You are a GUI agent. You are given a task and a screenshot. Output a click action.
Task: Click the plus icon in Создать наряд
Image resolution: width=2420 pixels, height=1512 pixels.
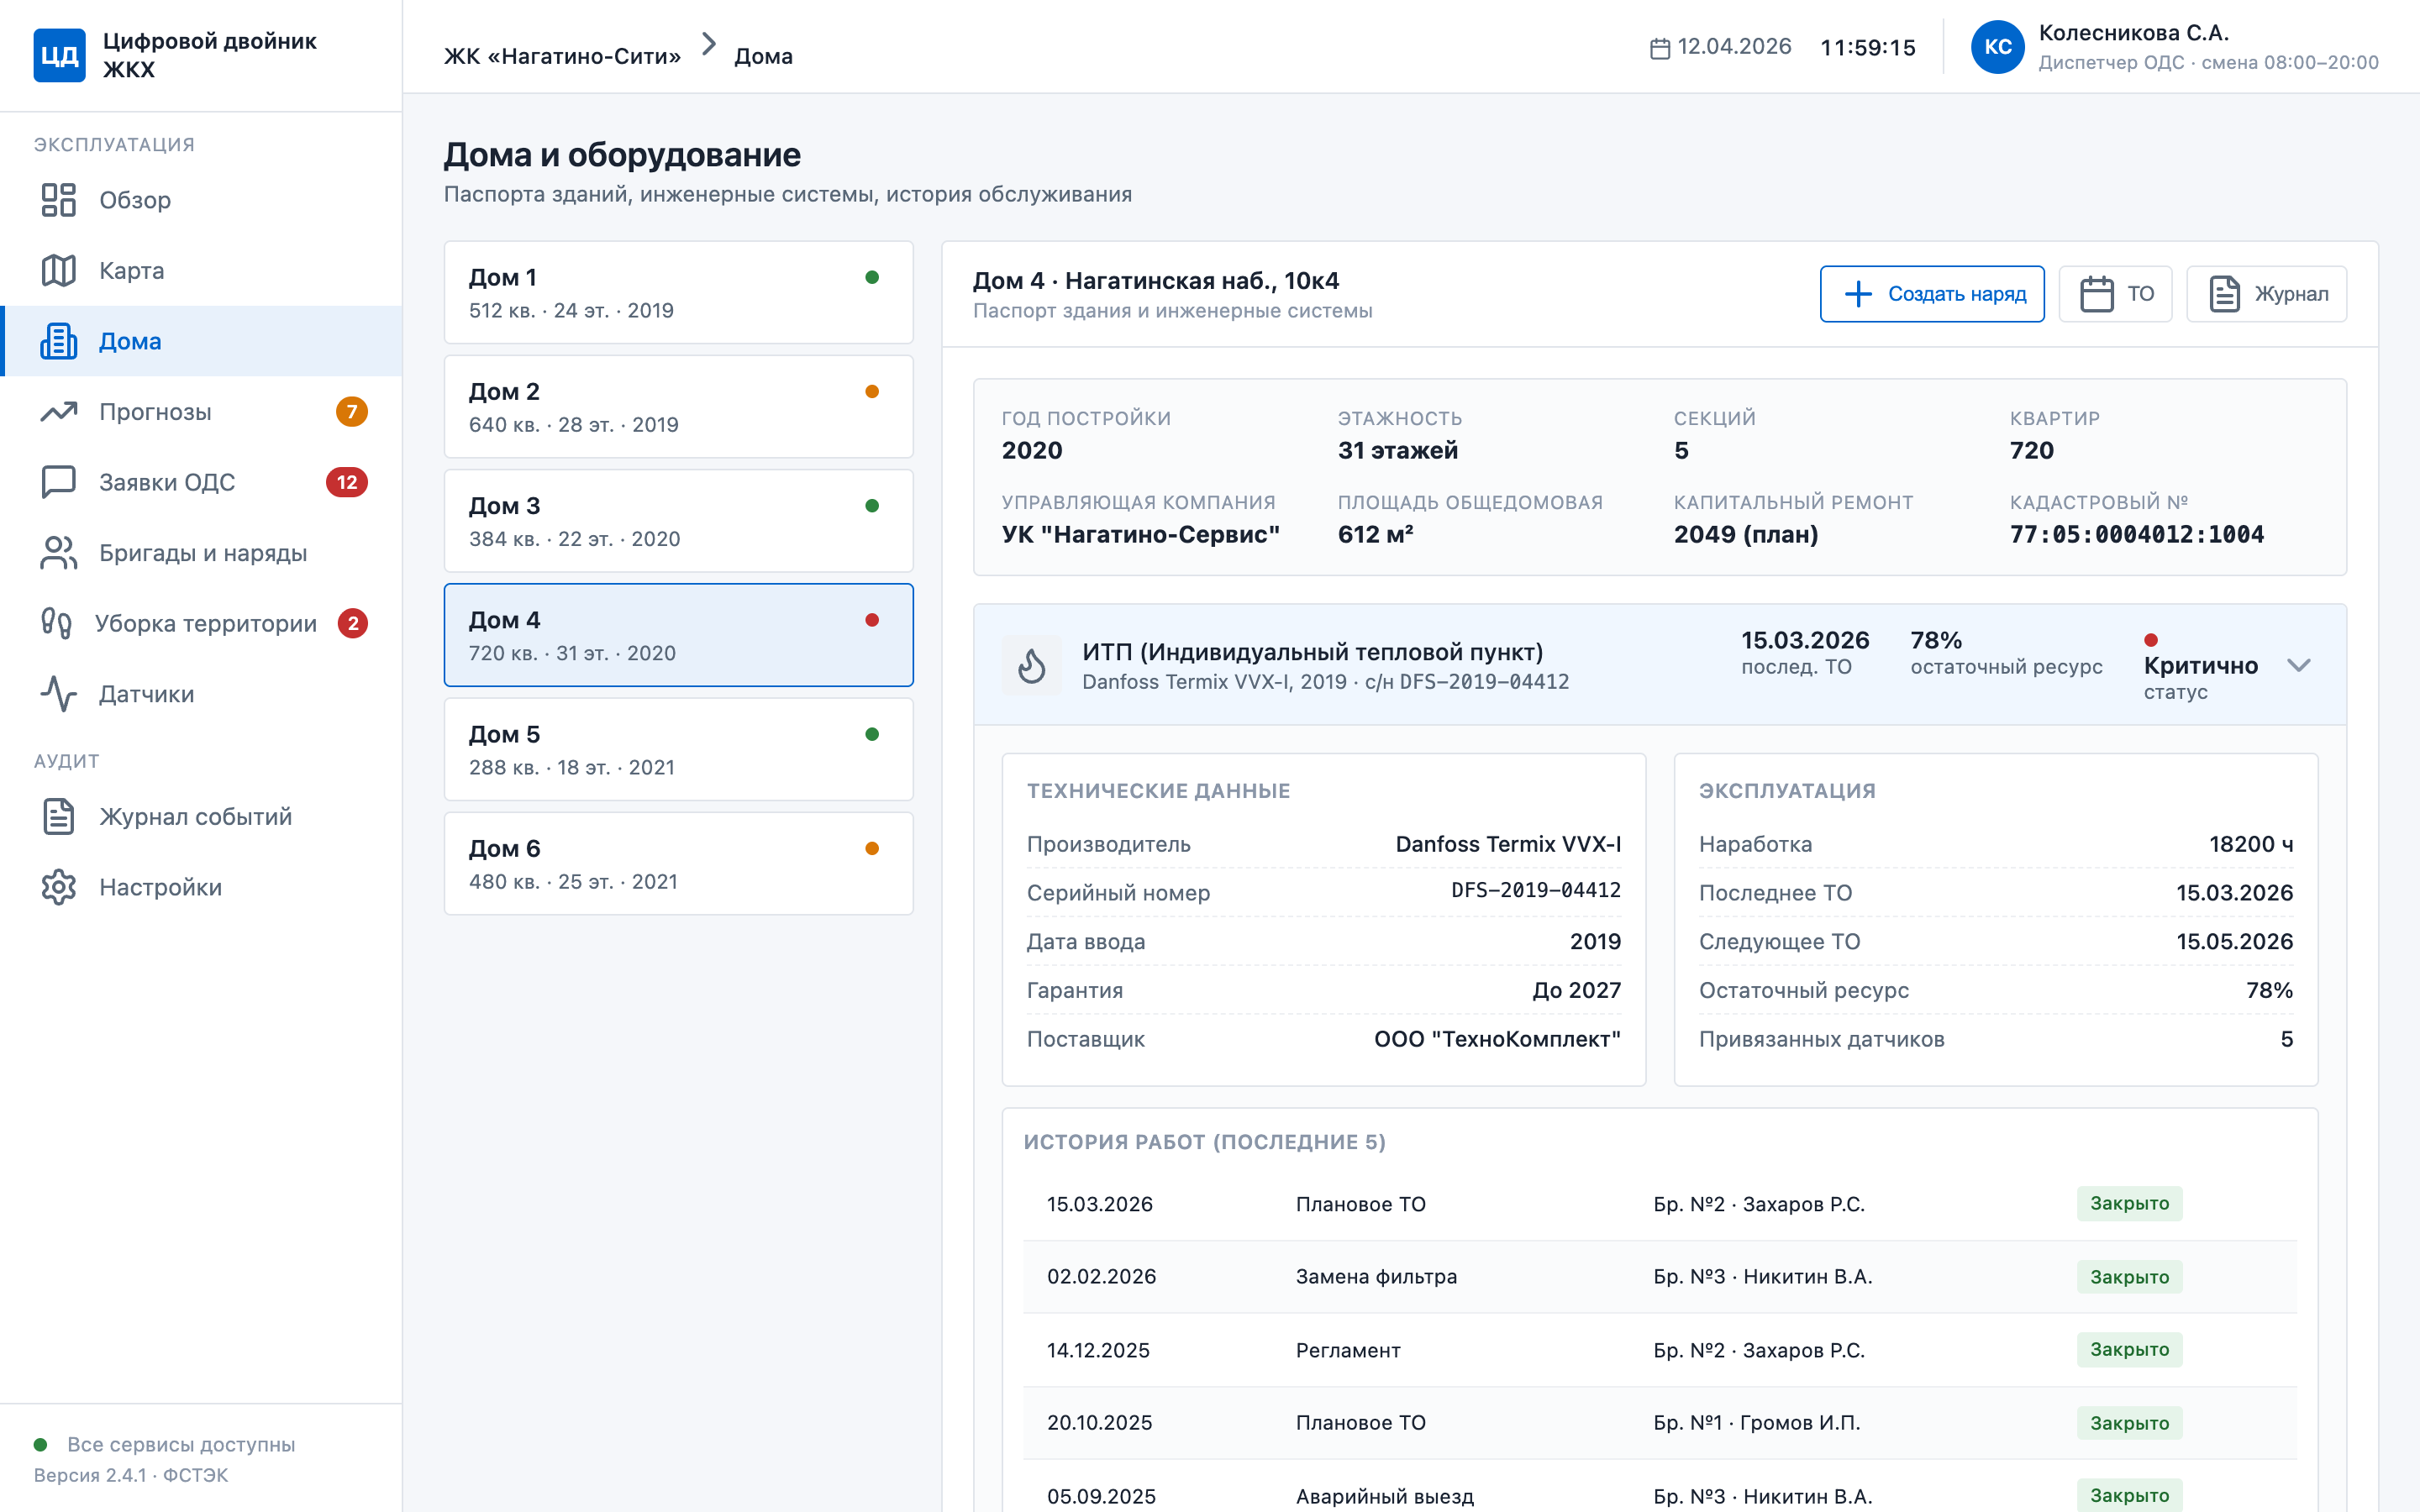(x=1857, y=294)
